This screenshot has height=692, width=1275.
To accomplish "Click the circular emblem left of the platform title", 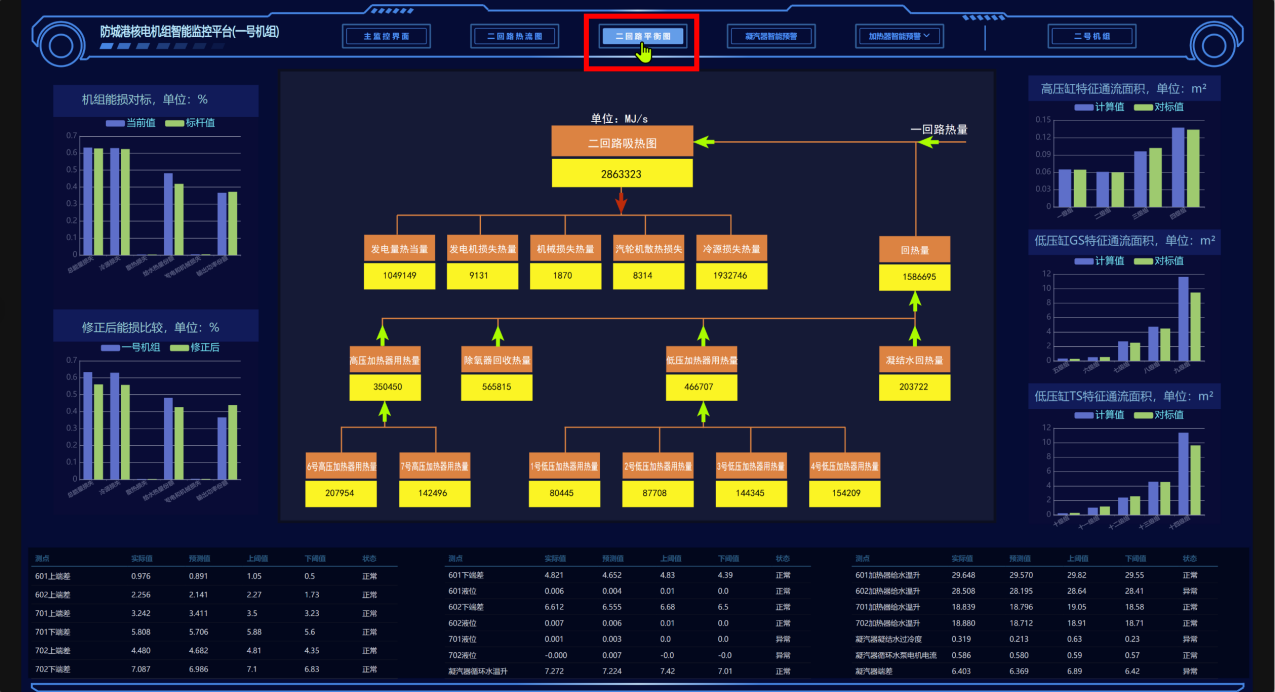I will (60, 45).
